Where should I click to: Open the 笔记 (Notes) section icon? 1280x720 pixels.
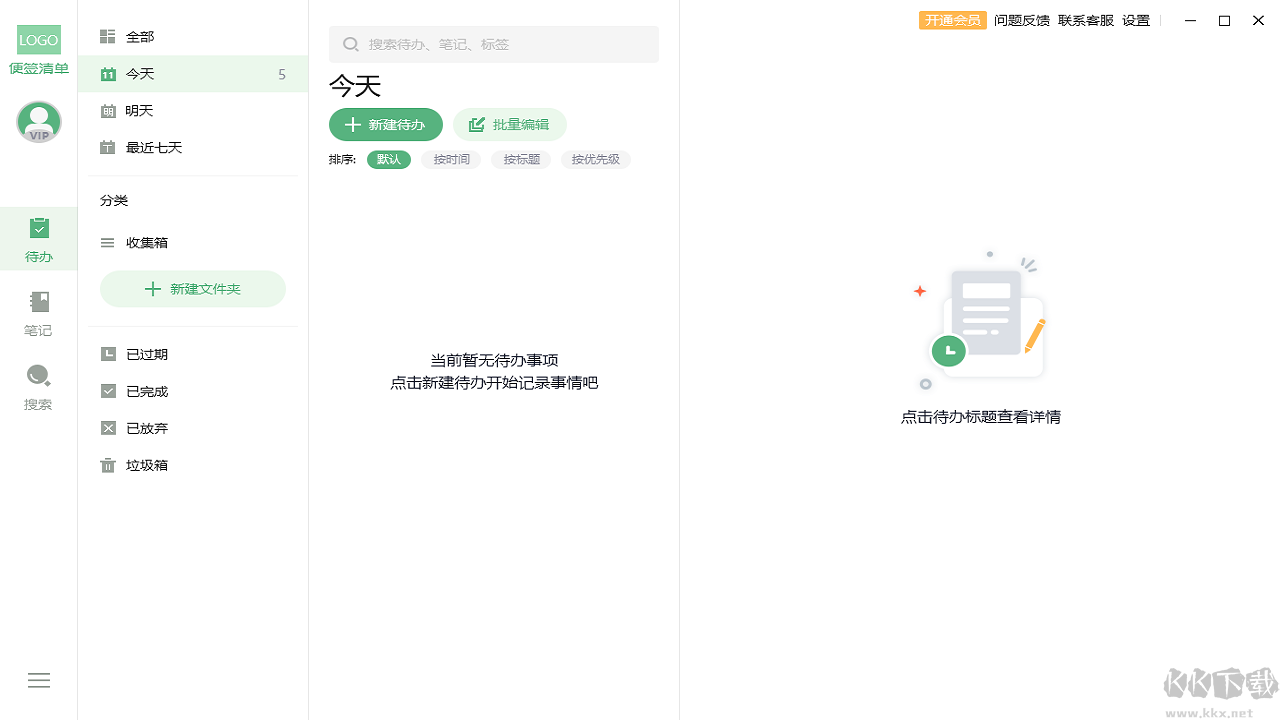(x=38, y=301)
